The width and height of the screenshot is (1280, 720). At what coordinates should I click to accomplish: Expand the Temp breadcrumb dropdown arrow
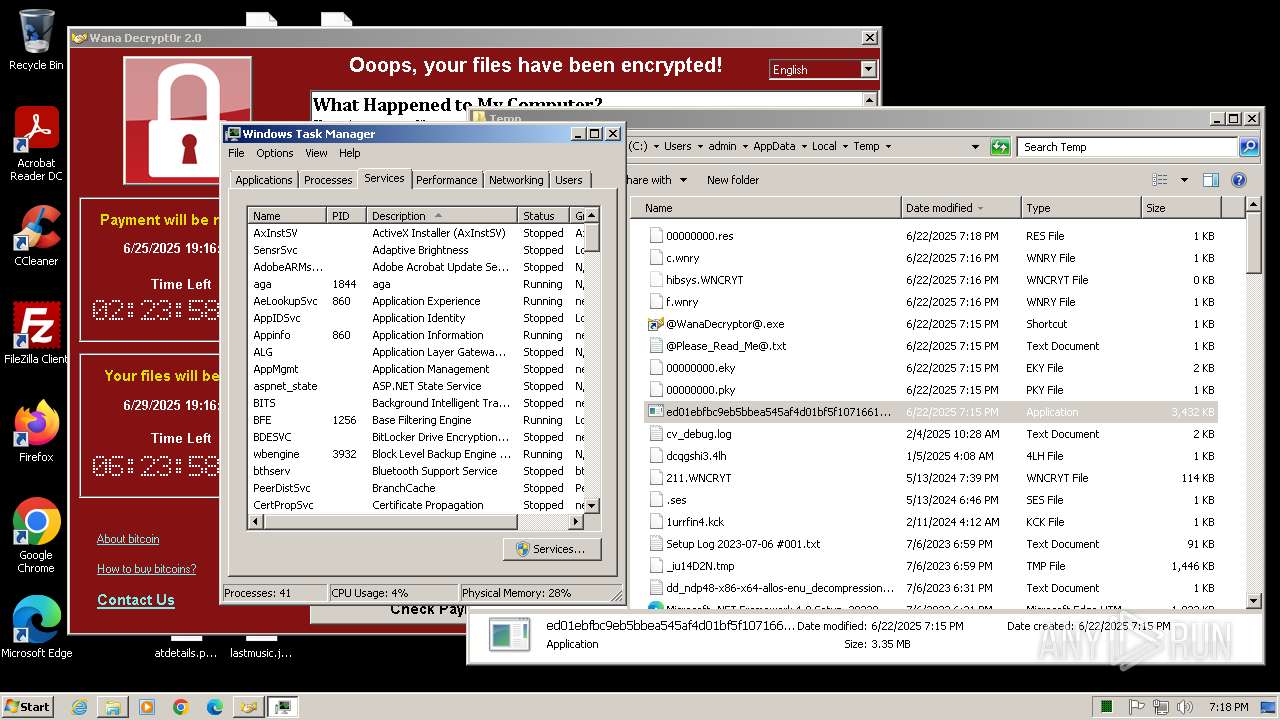click(x=888, y=147)
